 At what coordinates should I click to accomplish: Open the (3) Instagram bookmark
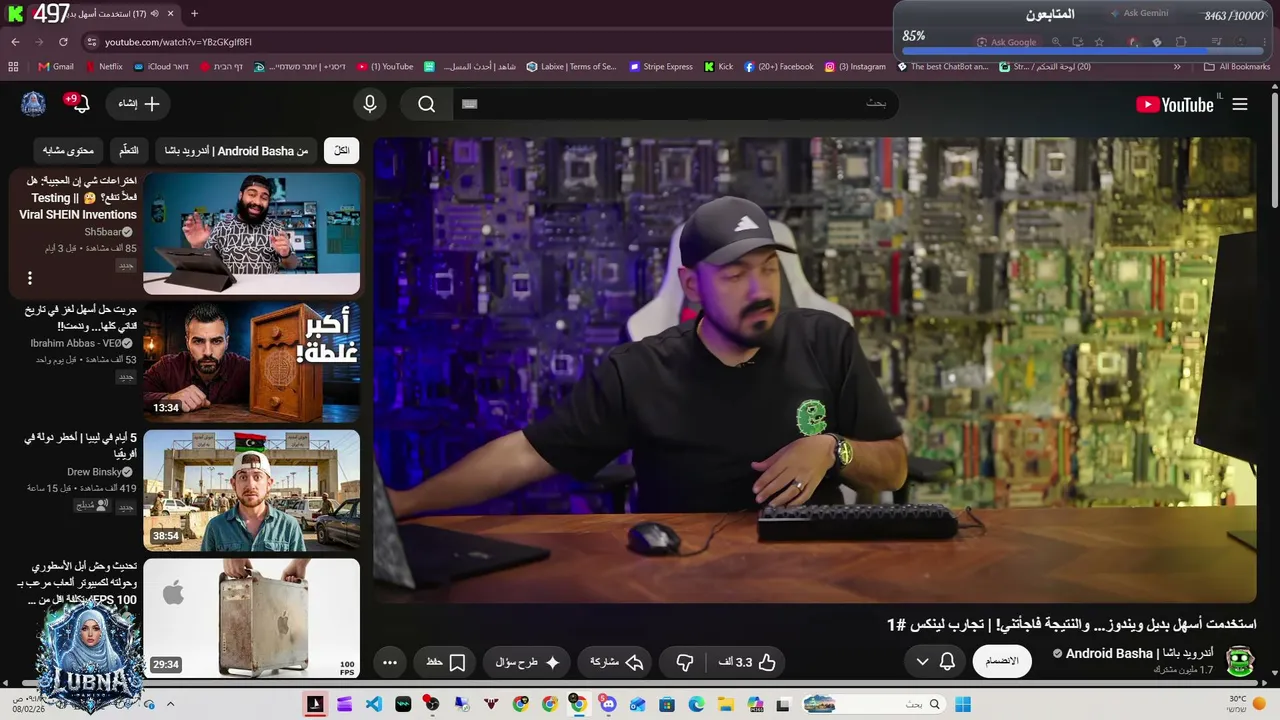855,67
